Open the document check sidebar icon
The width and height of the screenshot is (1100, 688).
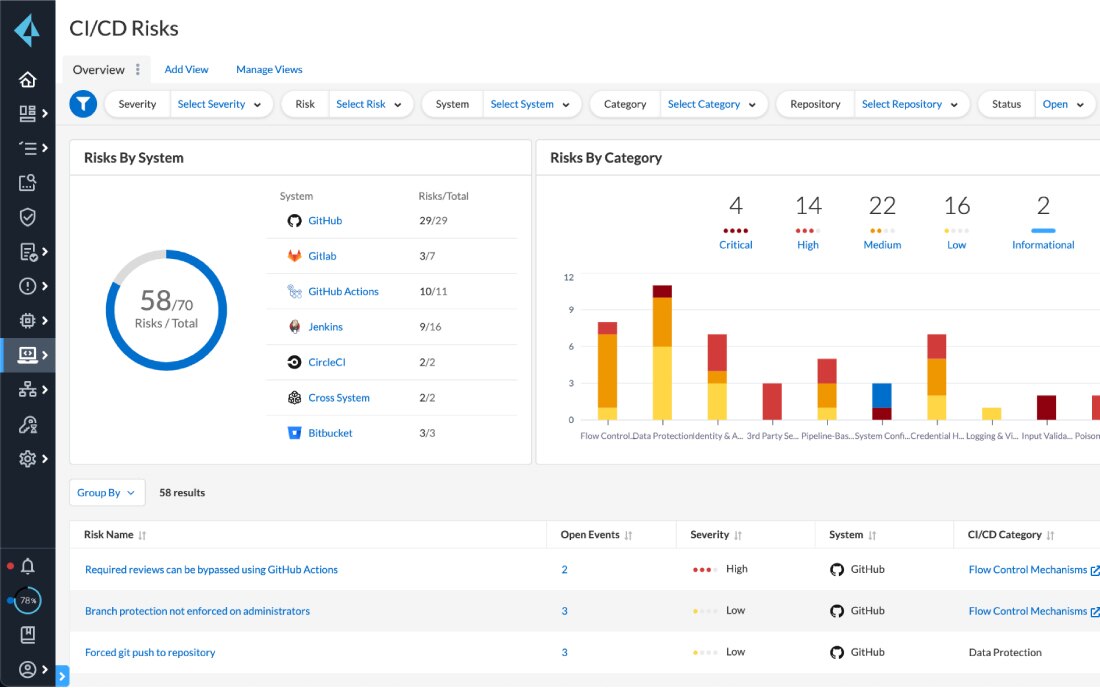point(27,251)
